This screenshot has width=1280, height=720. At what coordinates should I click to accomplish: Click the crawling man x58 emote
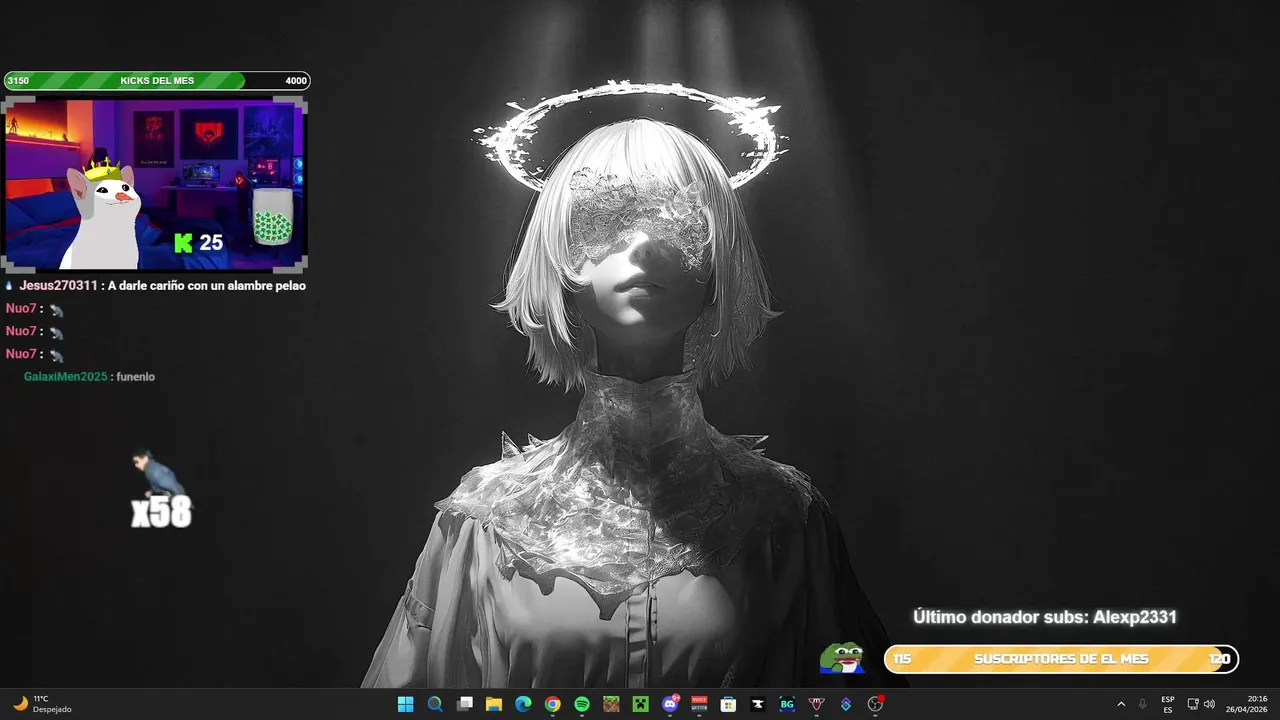[x=160, y=489]
